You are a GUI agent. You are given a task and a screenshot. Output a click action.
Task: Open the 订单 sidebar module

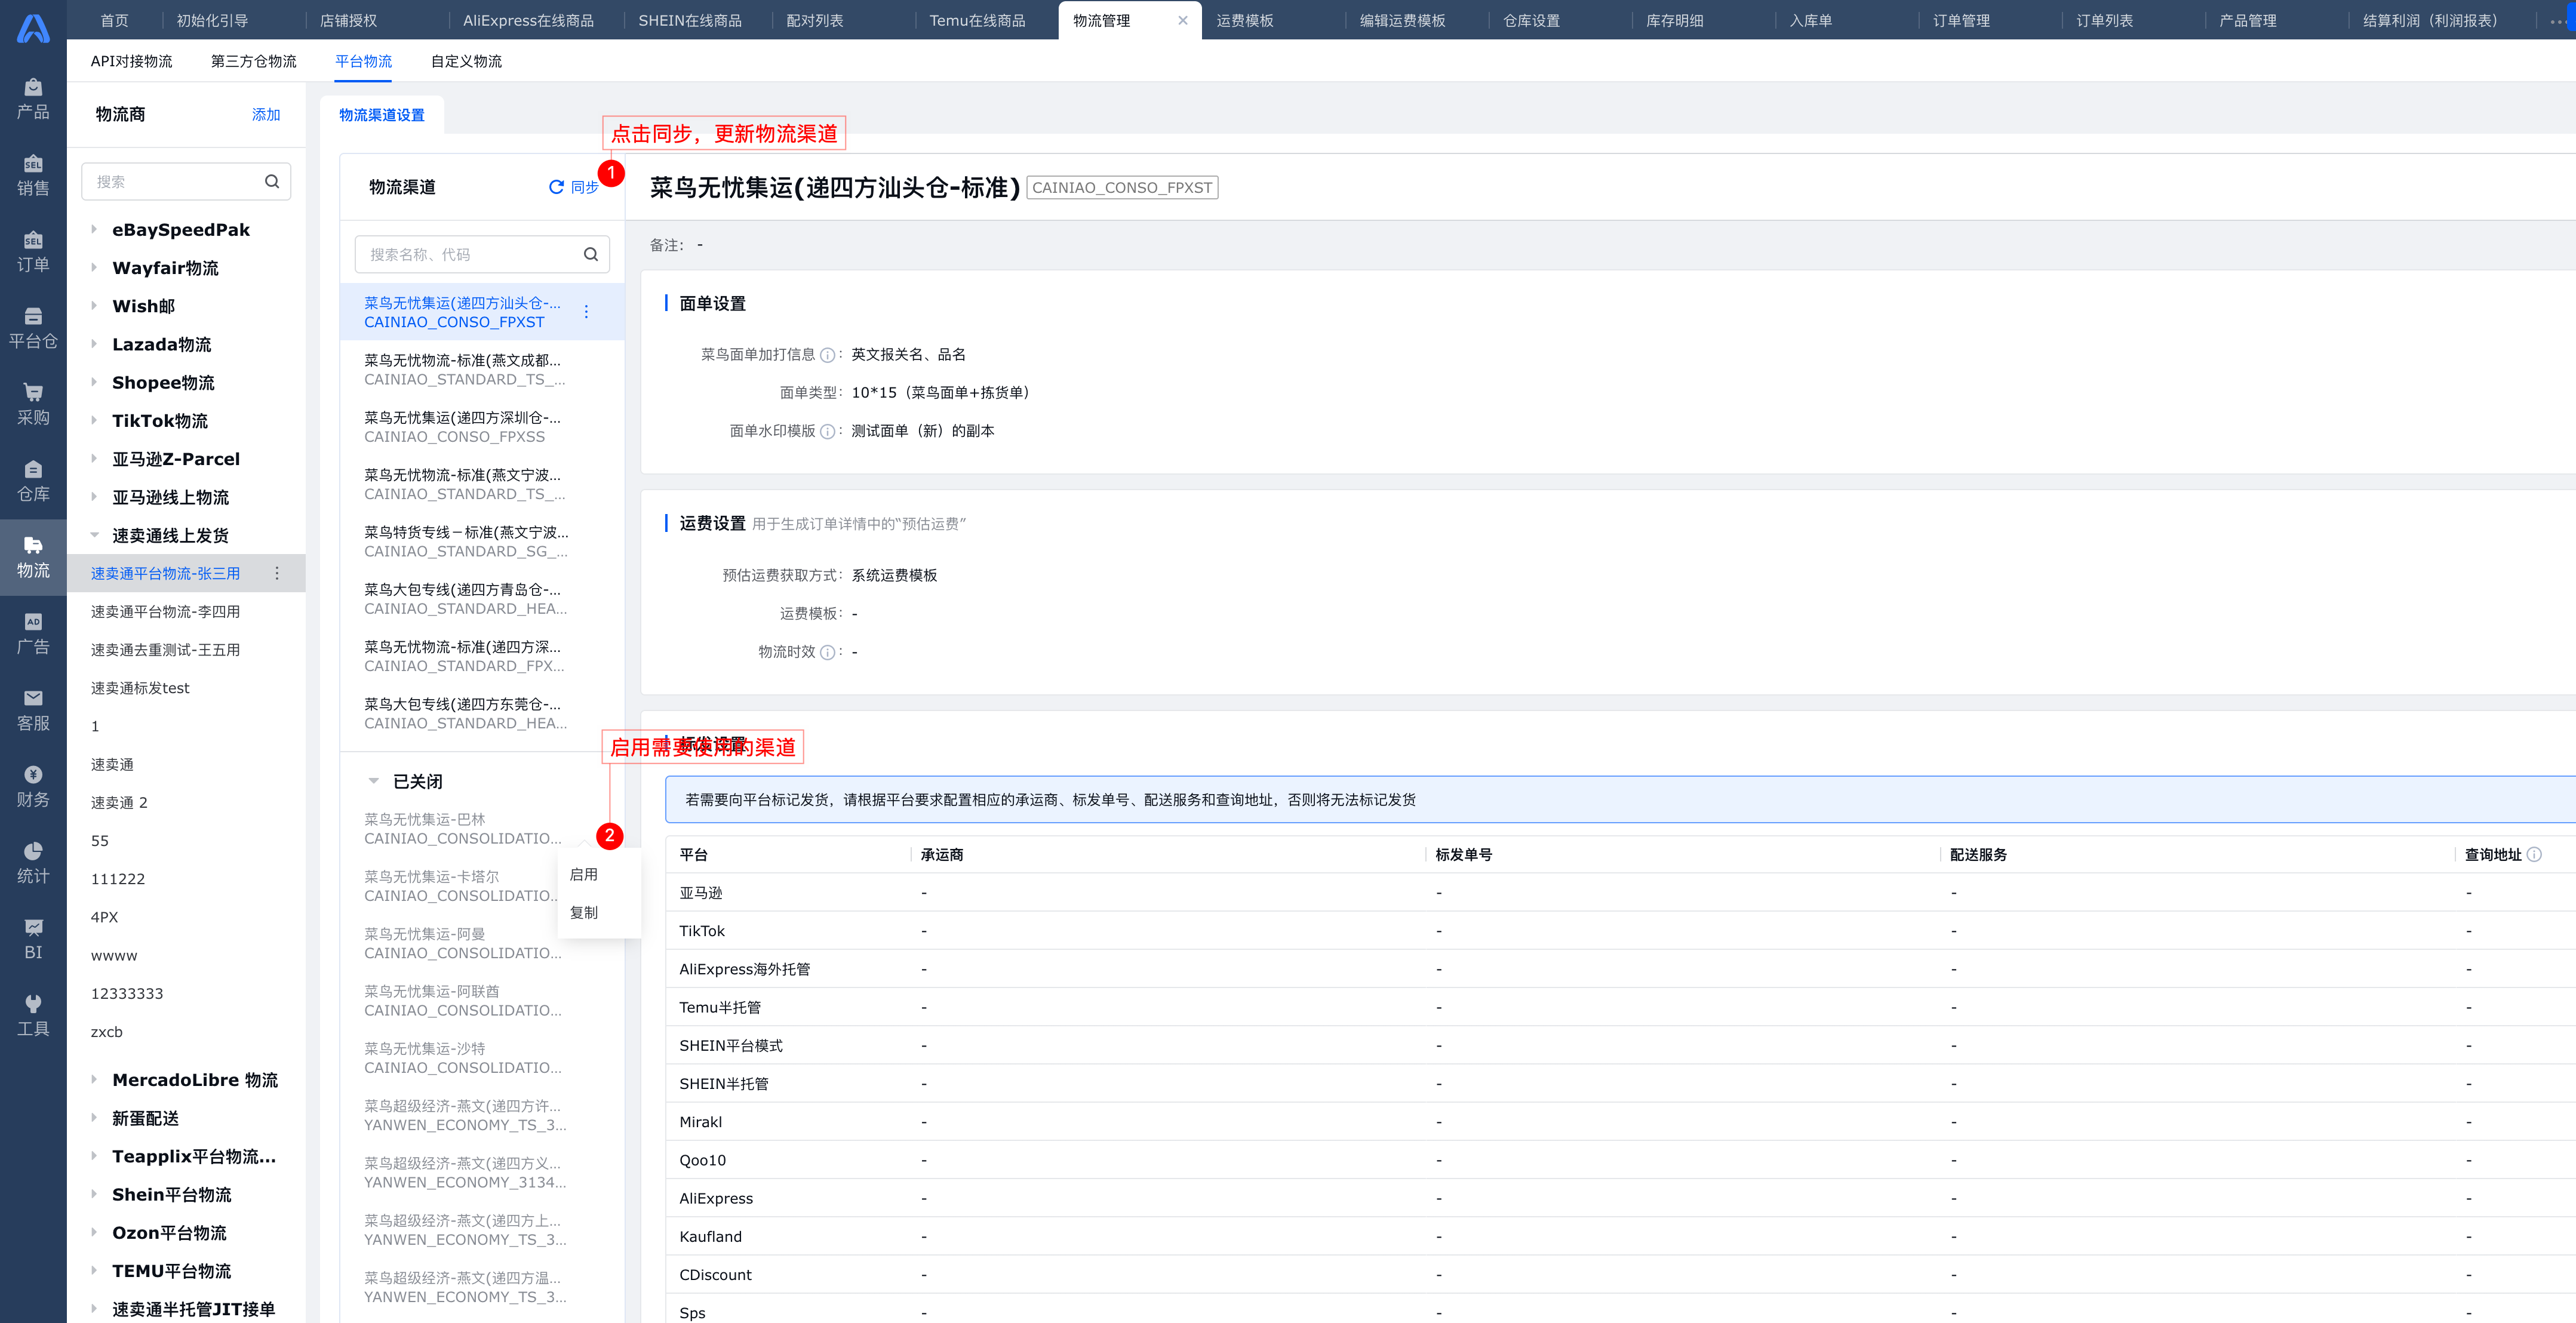click(x=33, y=252)
